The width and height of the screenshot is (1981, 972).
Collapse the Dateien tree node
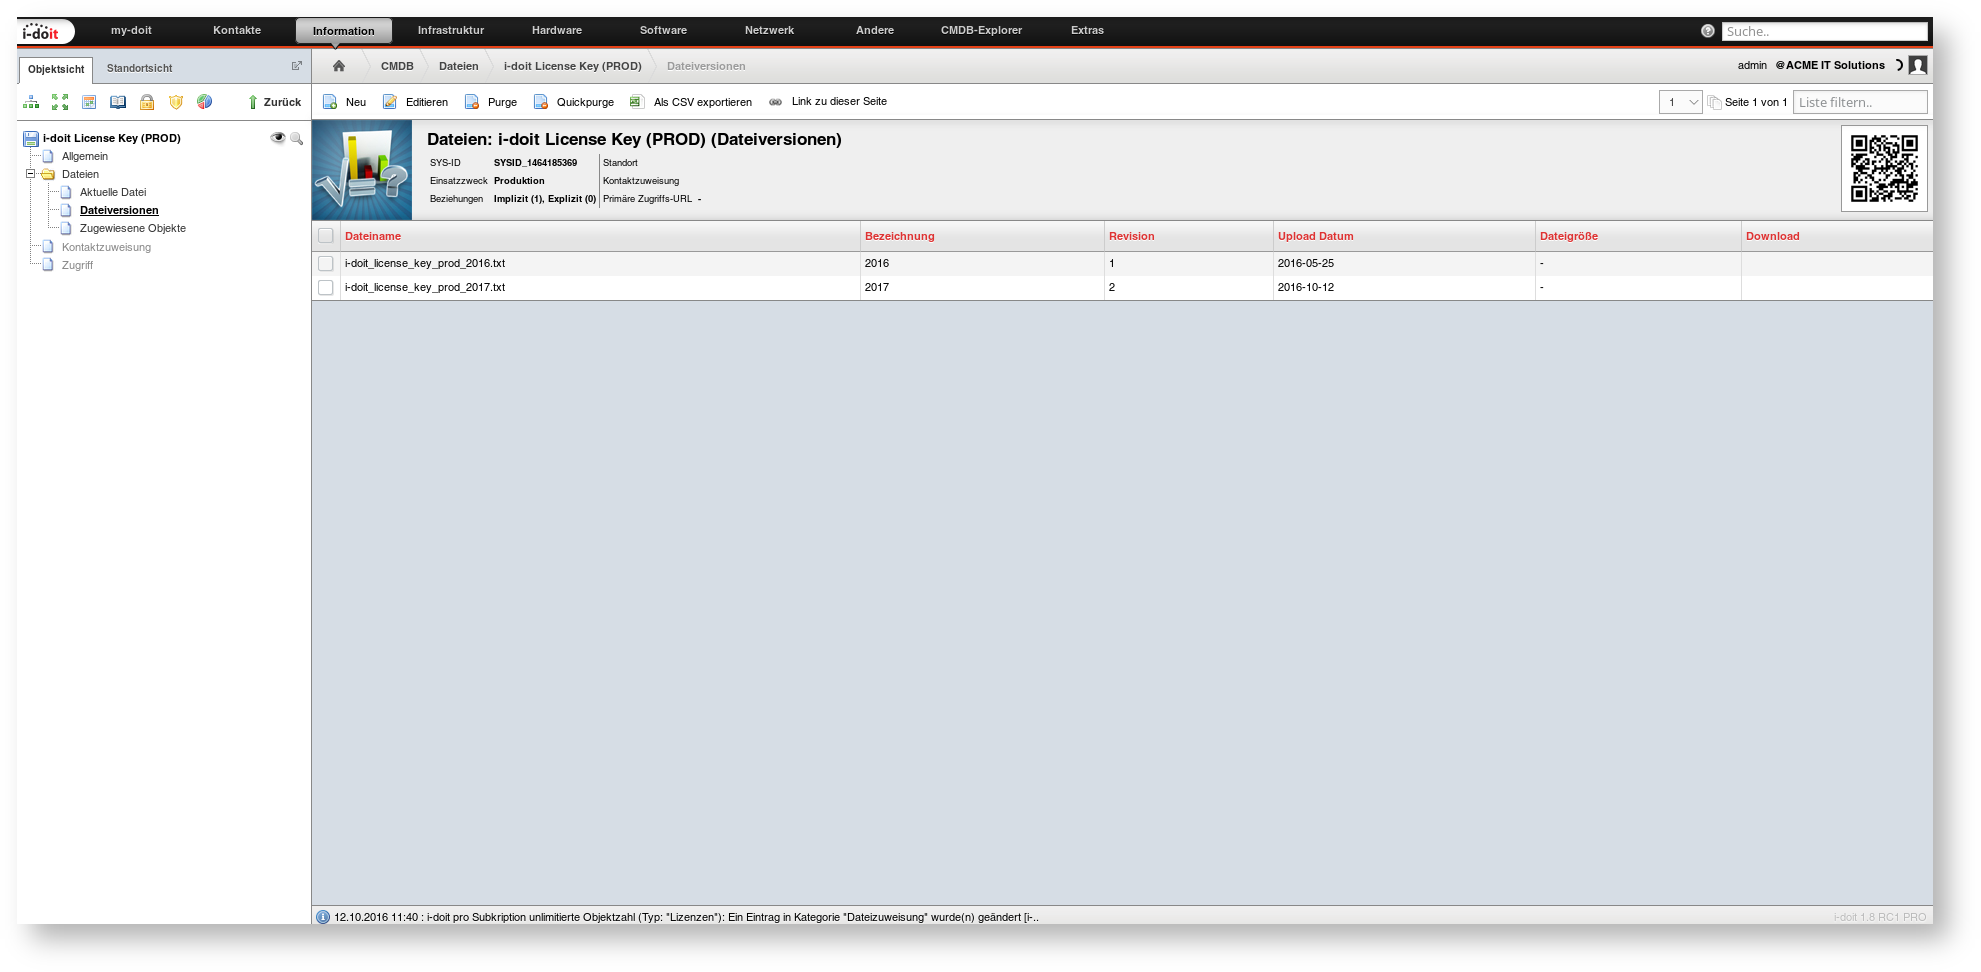pos(31,174)
